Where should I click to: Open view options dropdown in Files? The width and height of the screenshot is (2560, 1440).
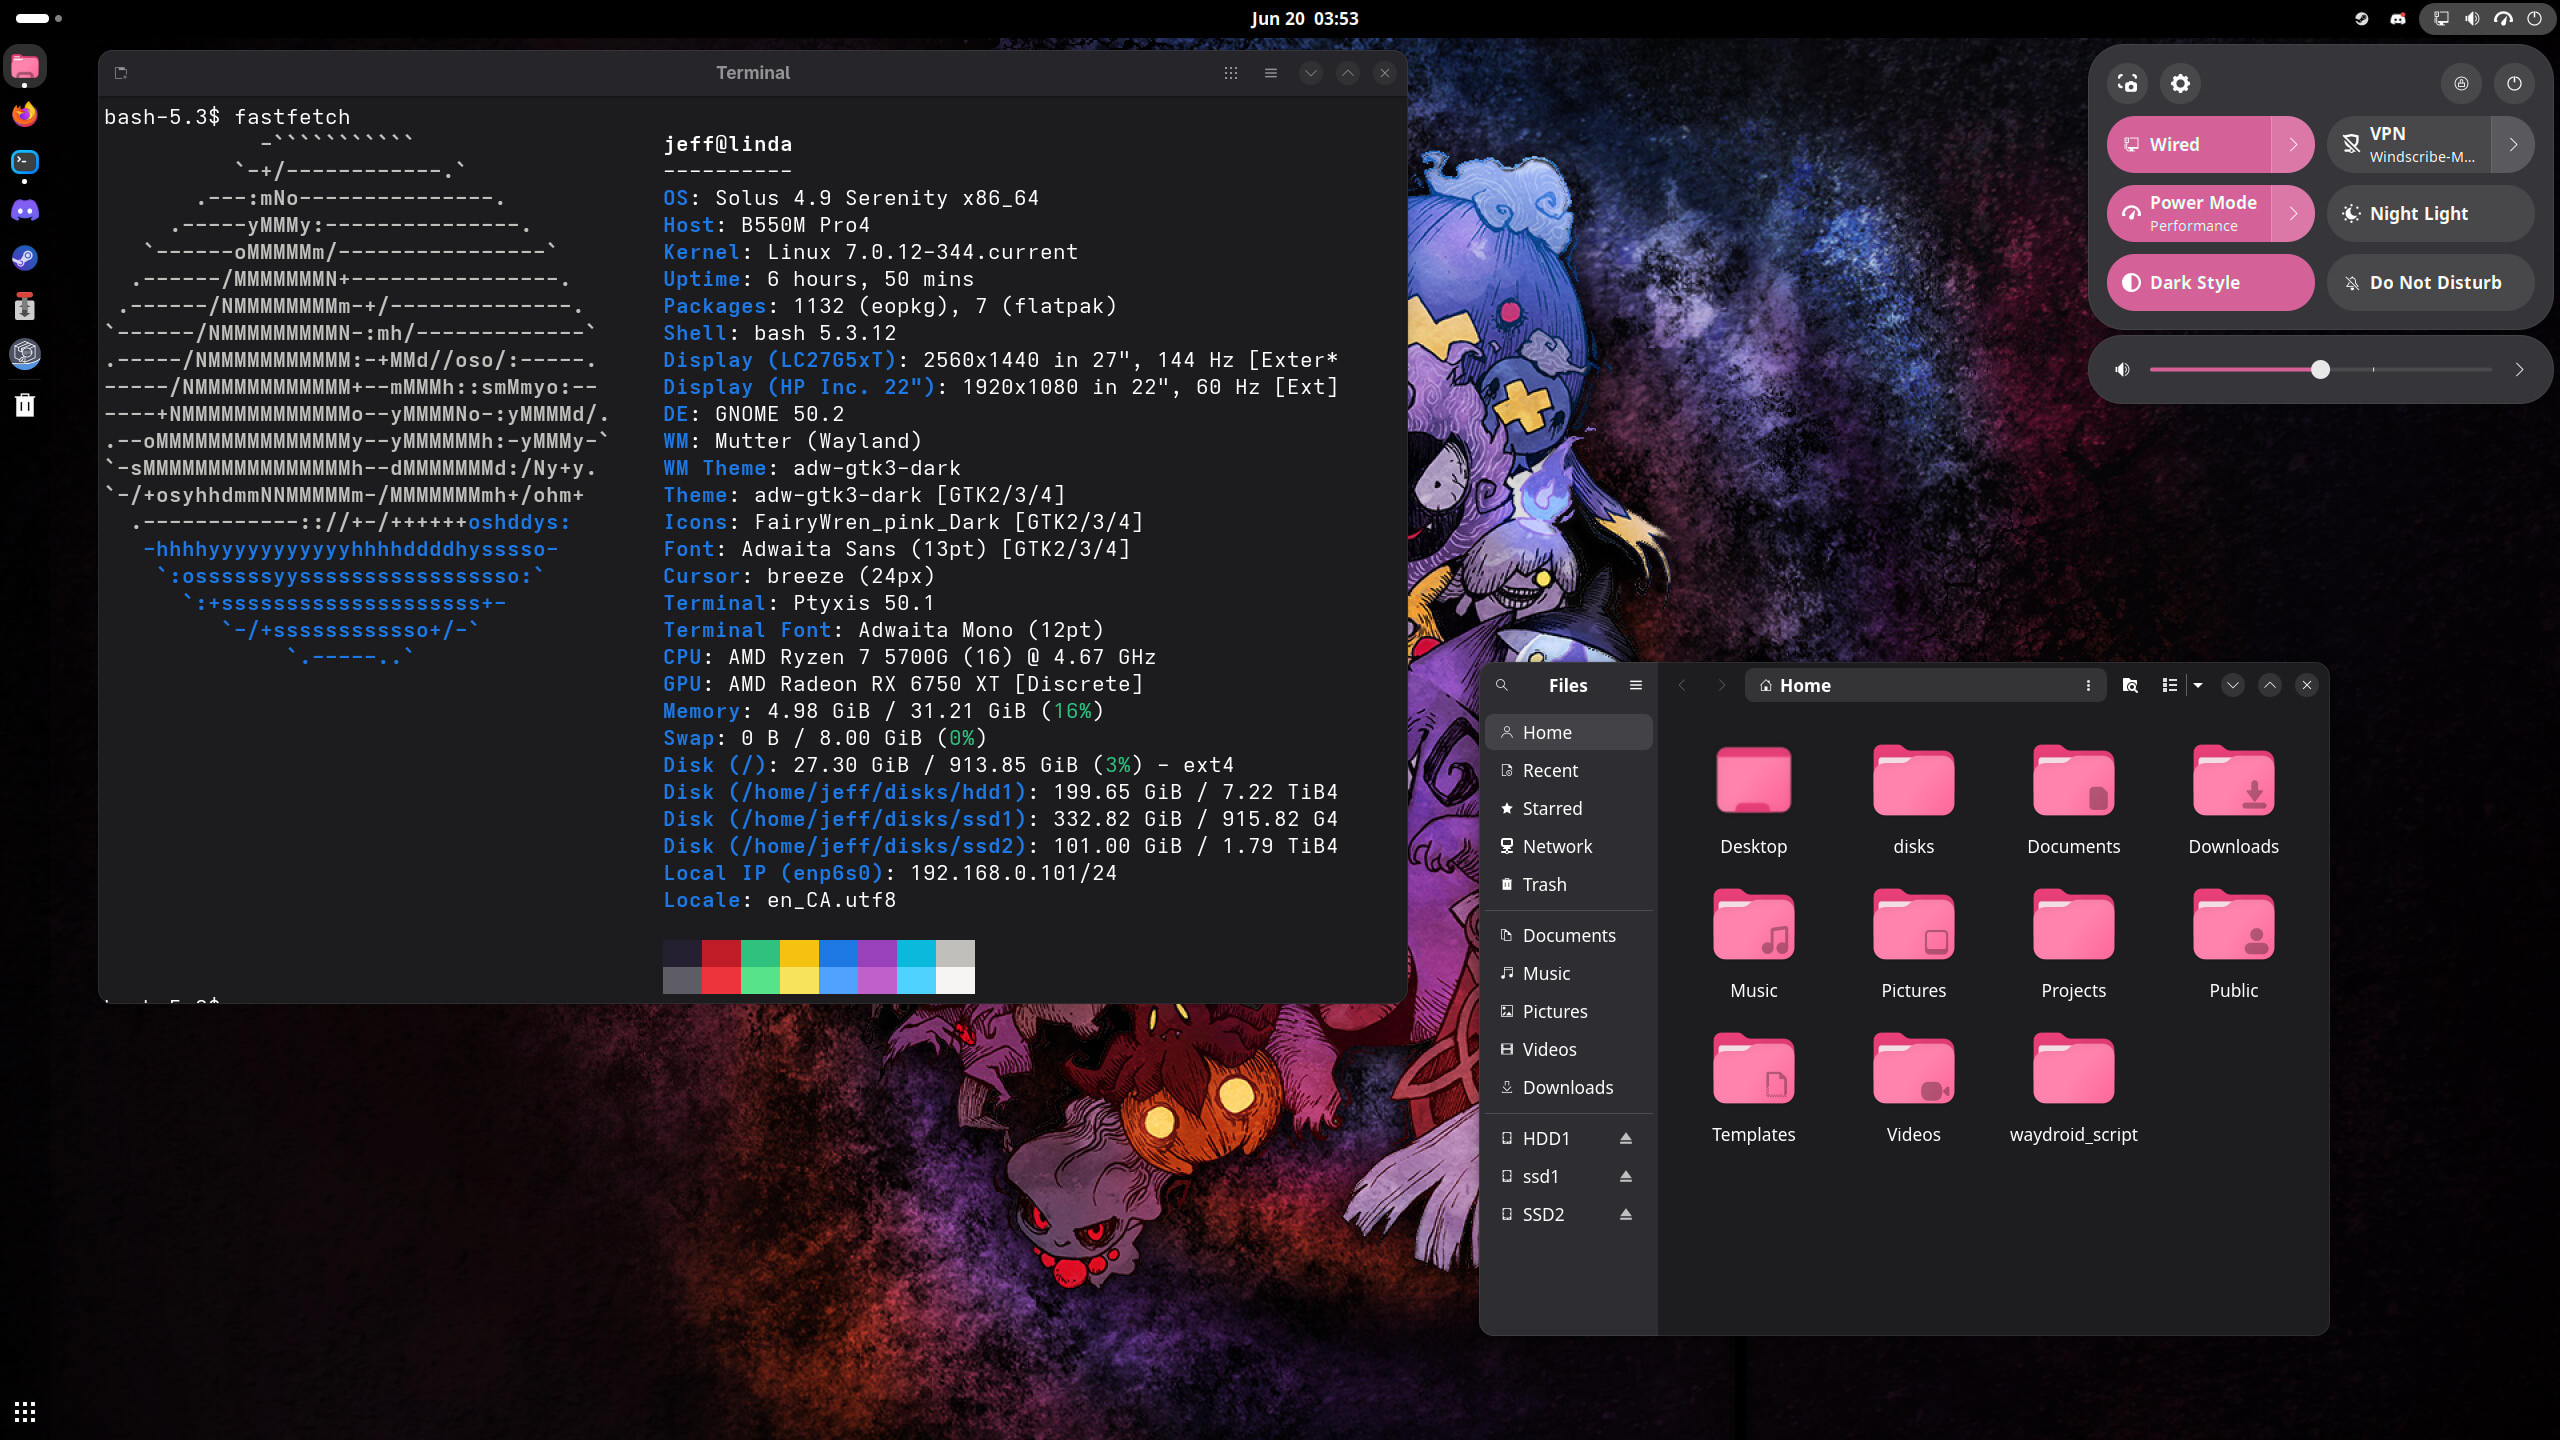coord(2198,685)
